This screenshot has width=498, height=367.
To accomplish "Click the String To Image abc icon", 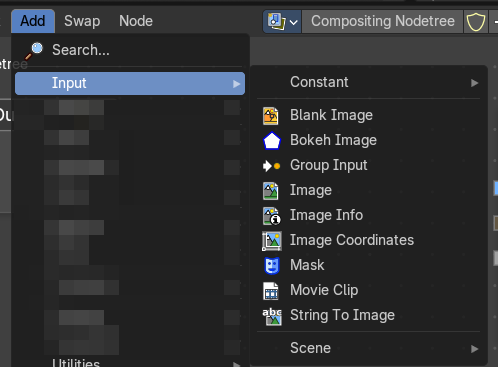I will click(x=272, y=317).
